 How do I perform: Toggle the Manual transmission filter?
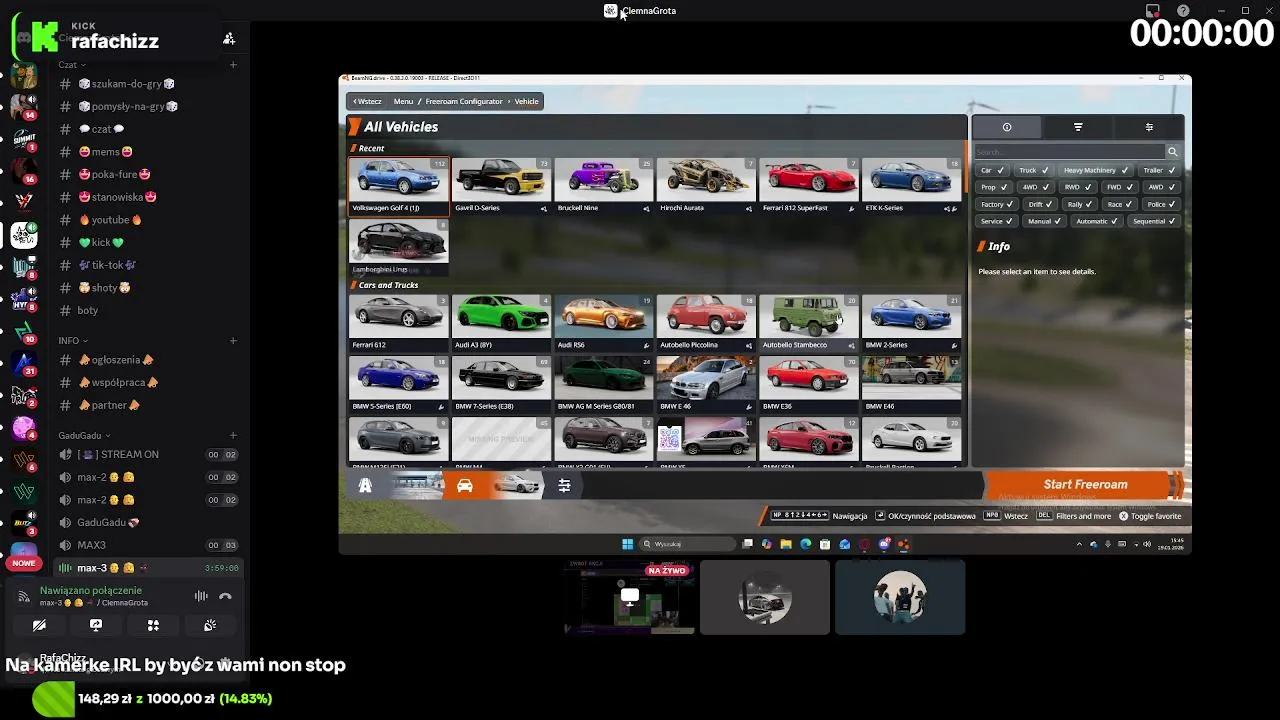(x=1045, y=221)
